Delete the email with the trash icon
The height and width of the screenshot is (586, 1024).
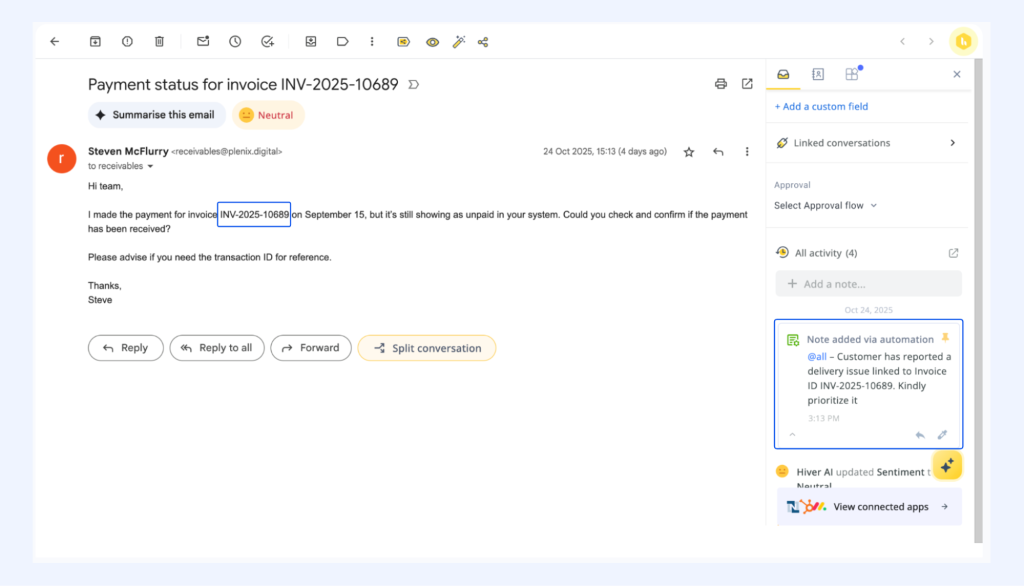[x=159, y=42]
